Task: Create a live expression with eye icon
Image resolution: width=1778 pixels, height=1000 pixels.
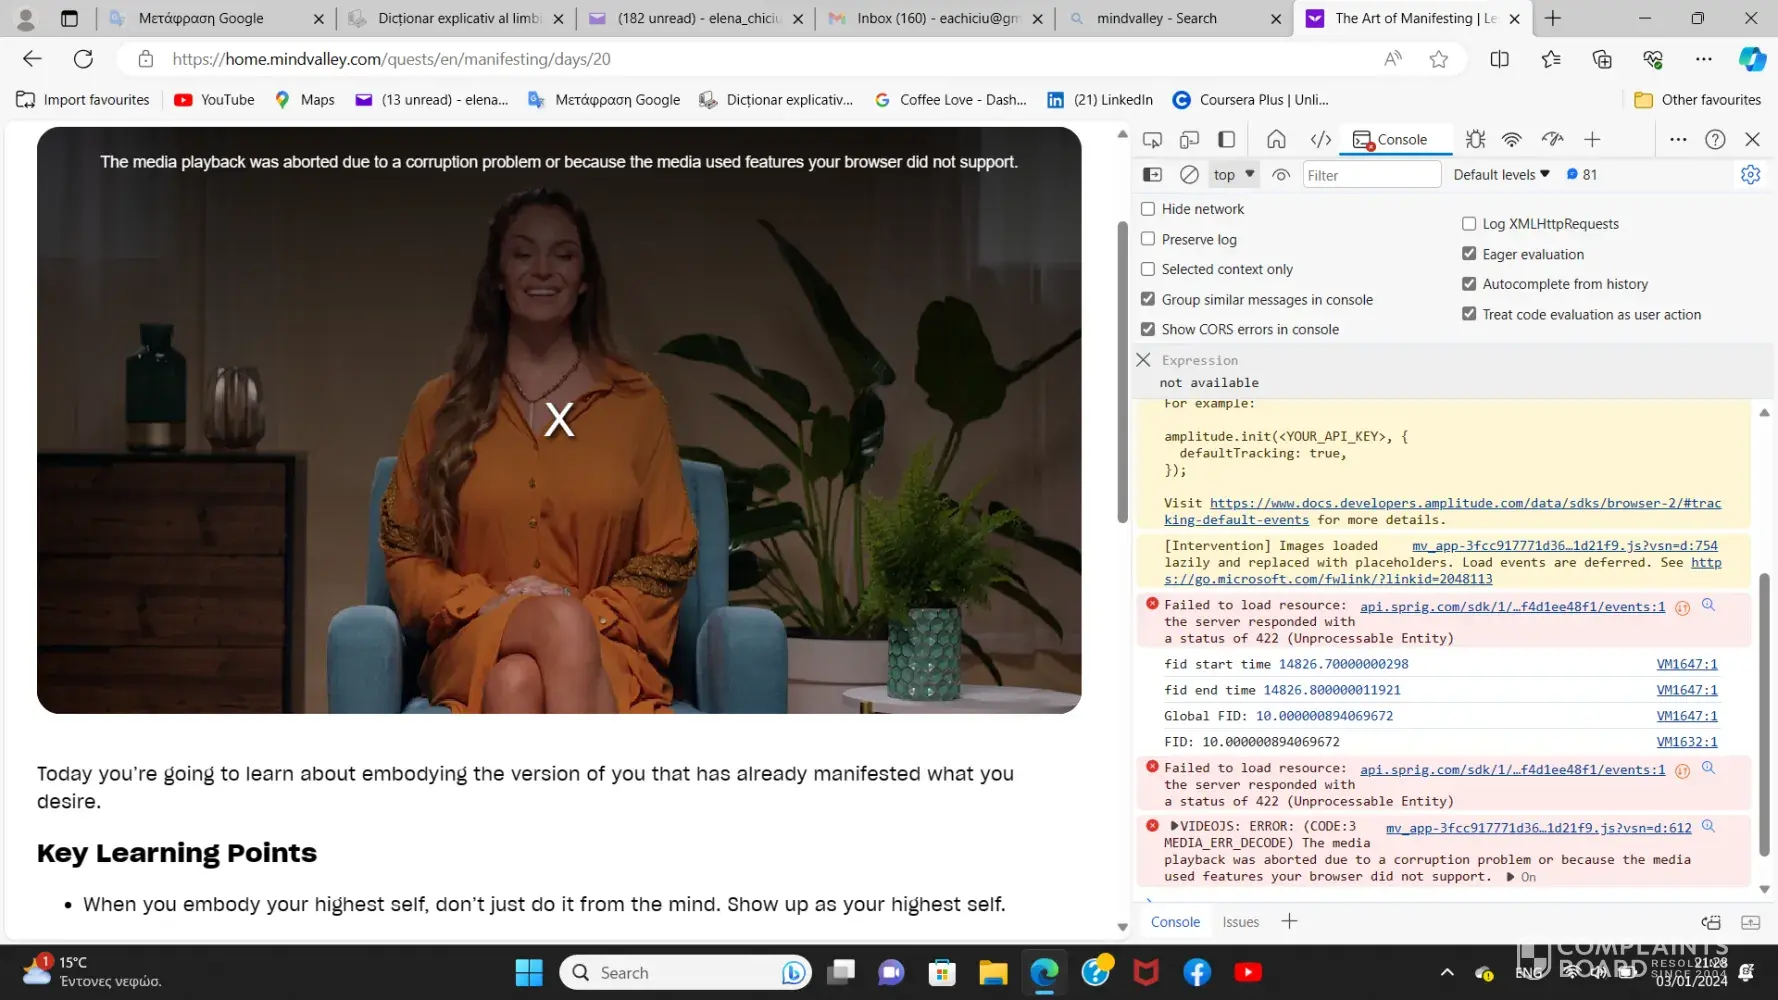Action: [x=1281, y=175]
